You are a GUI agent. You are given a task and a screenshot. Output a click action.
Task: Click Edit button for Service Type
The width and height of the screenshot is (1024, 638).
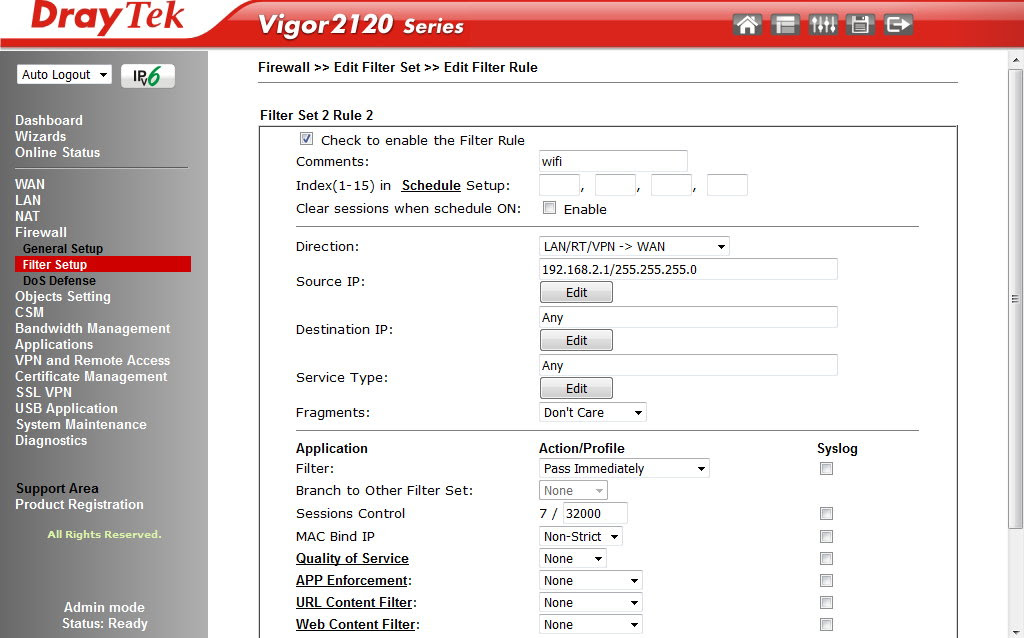click(x=576, y=388)
